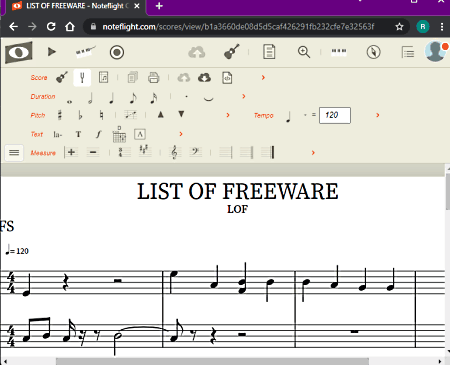Select eighth note duration
Viewport: 450px width, 365px height.
tap(133, 98)
